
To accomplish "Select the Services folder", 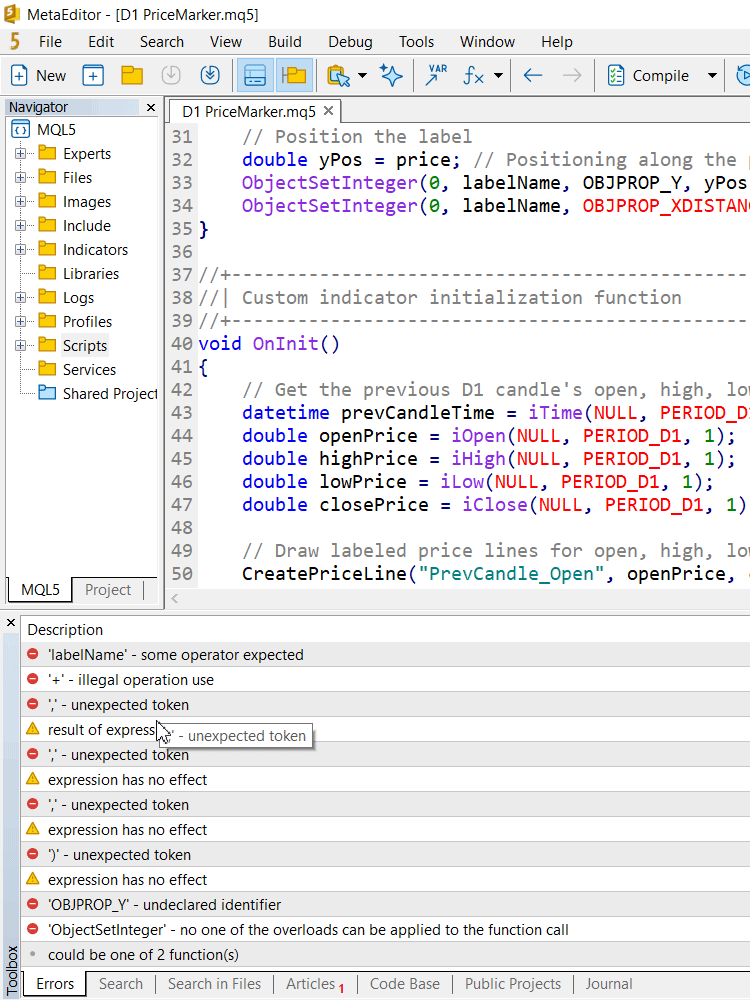I will pos(89,369).
